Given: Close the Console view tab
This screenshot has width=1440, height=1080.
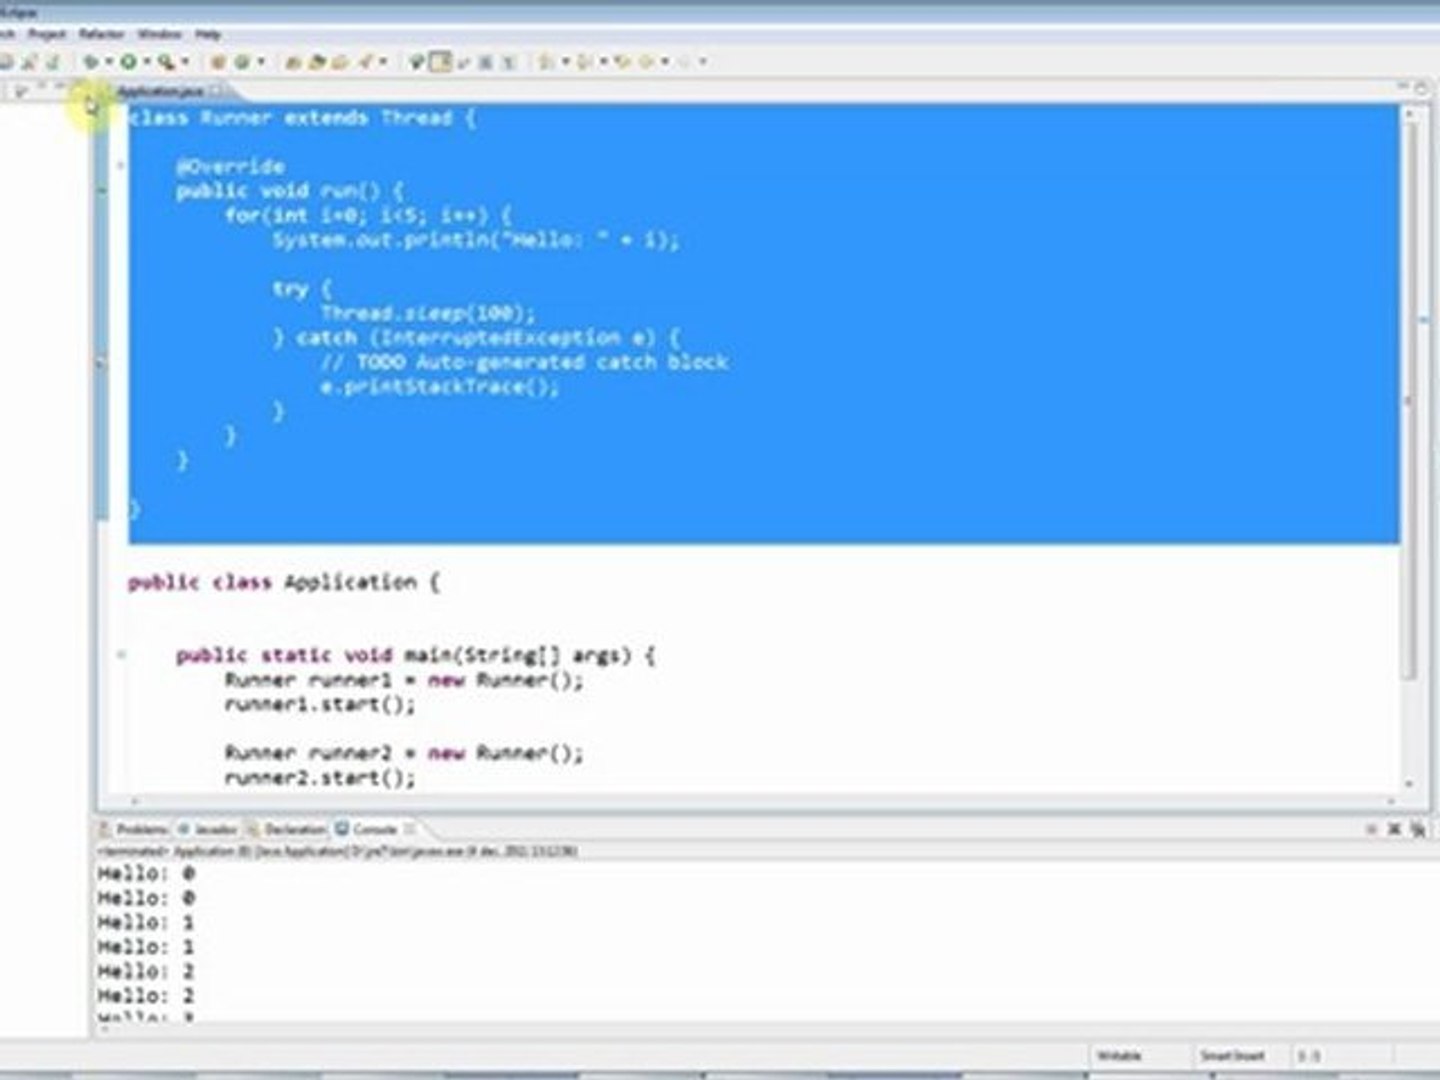Looking at the screenshot, I should [409, 829].
